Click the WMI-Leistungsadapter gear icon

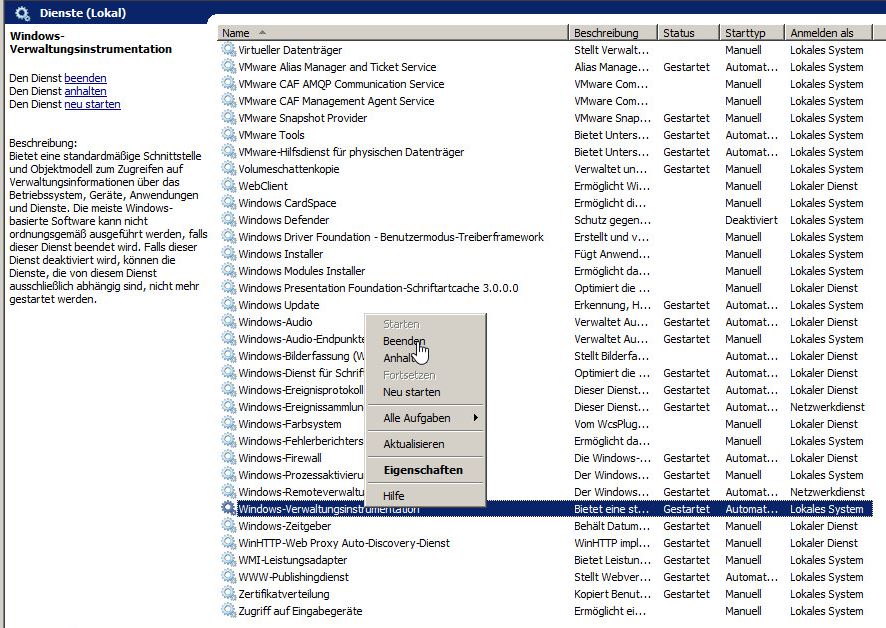click(228, 560)
